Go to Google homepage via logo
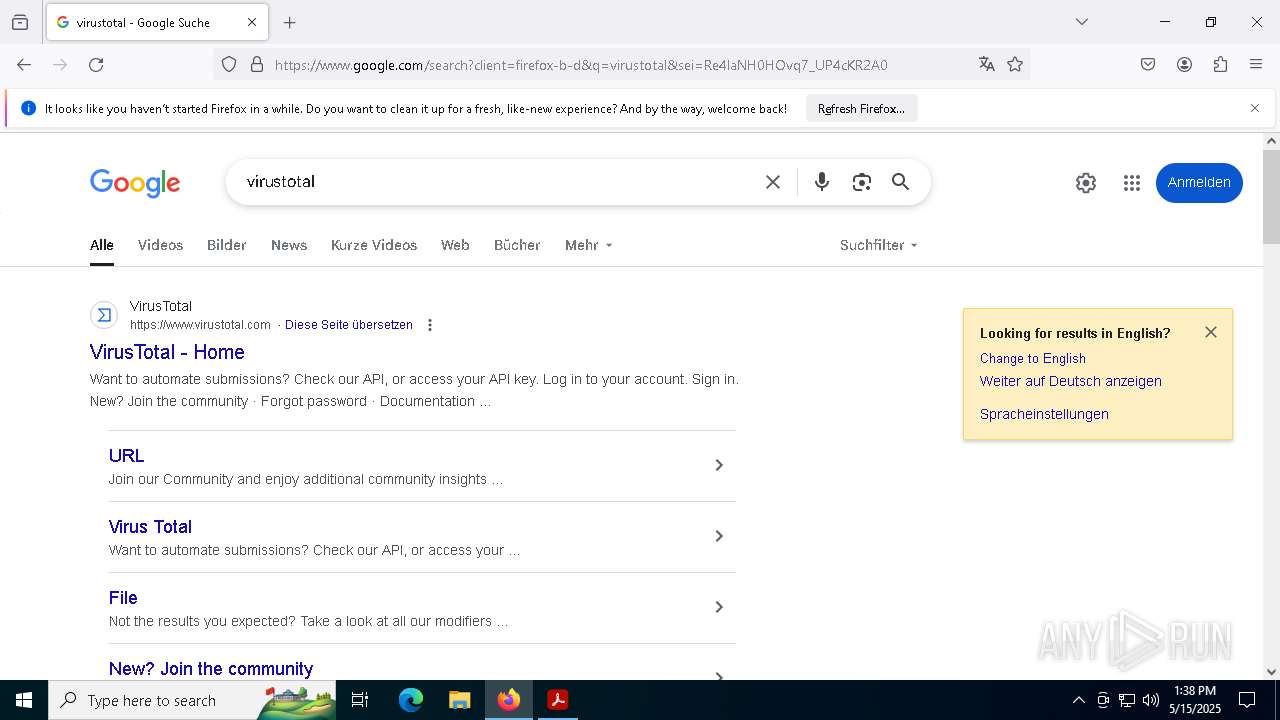 pos(135,183)
